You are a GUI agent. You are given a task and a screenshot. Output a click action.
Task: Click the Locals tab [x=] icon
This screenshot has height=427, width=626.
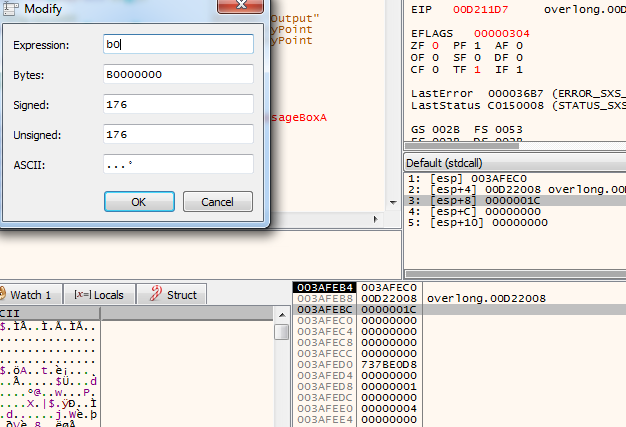click(82, 295)
